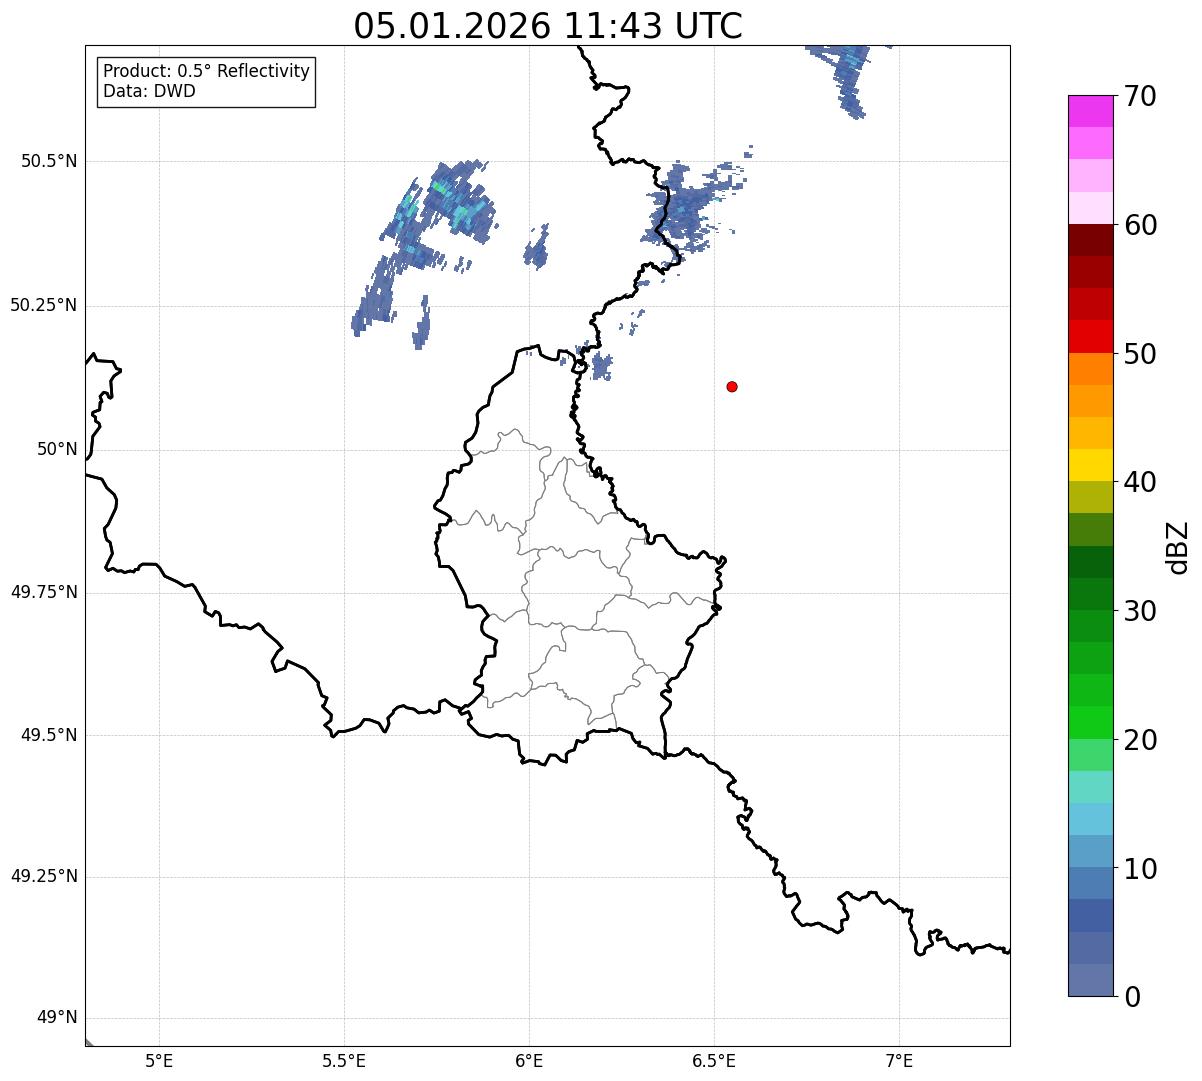Viewport: 1202px width, 1081px height.
Task: Click the 50°N latitude tick label
Action: [x=57, y=449]
